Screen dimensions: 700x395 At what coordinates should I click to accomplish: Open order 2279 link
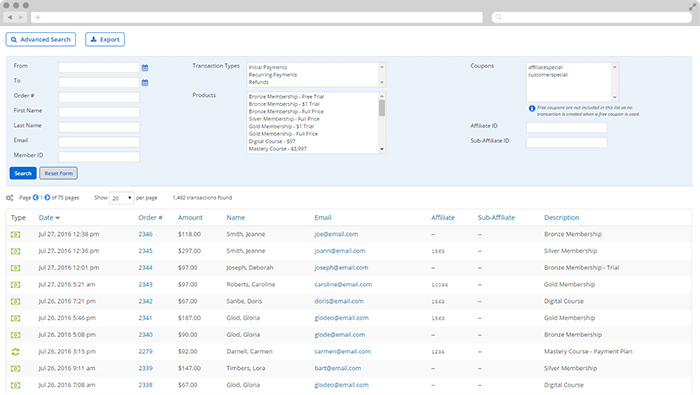[146, 351]
